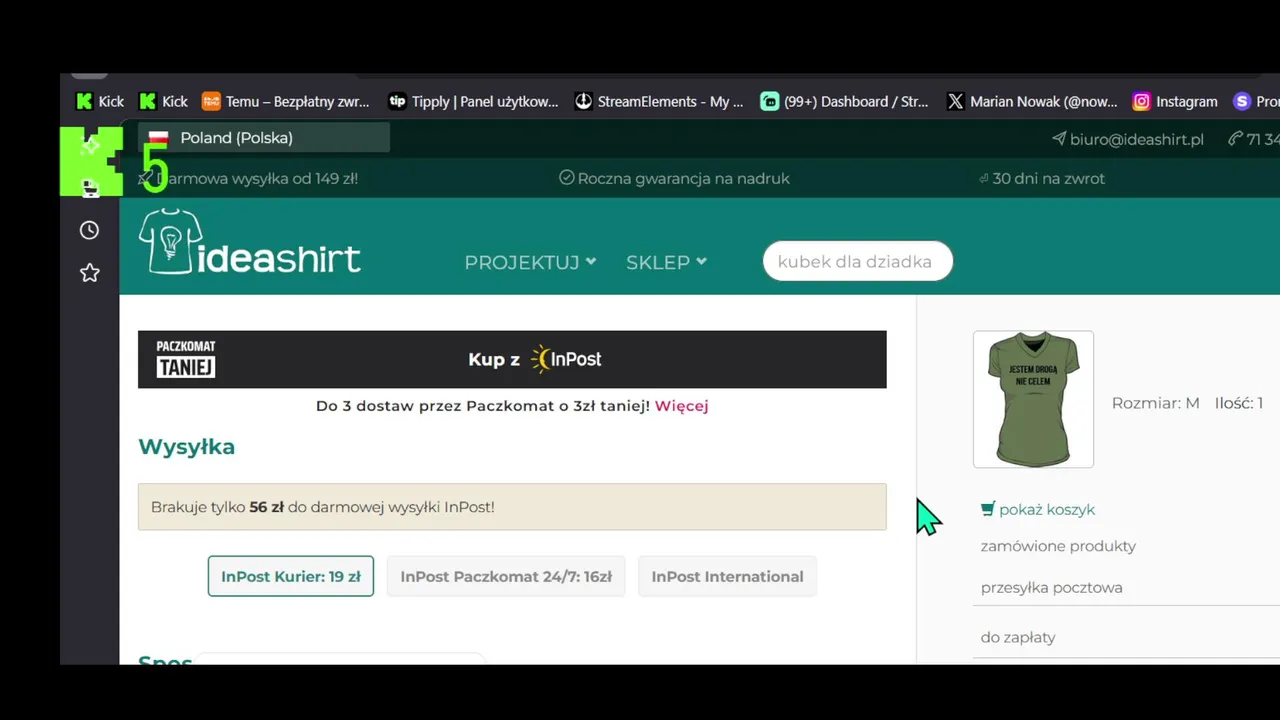This screenshot has height=720, width=1280.
Task: Select InPost International shipping
Action: click(727, 576)
